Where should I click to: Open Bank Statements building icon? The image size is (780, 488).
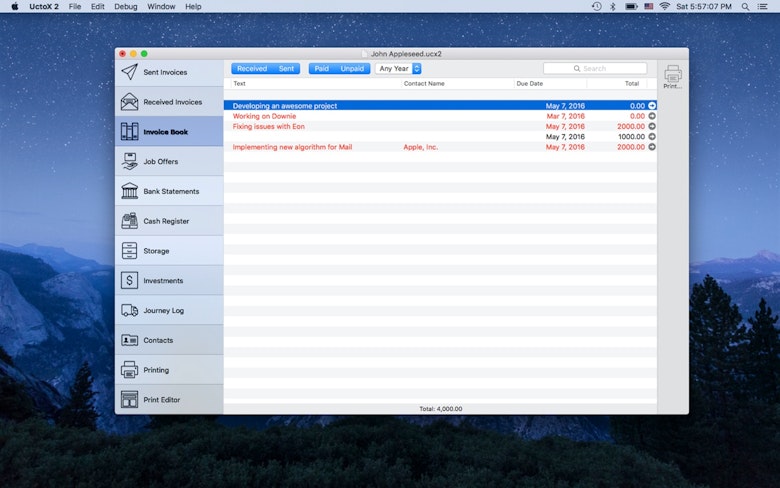click(x=129, y=191)
